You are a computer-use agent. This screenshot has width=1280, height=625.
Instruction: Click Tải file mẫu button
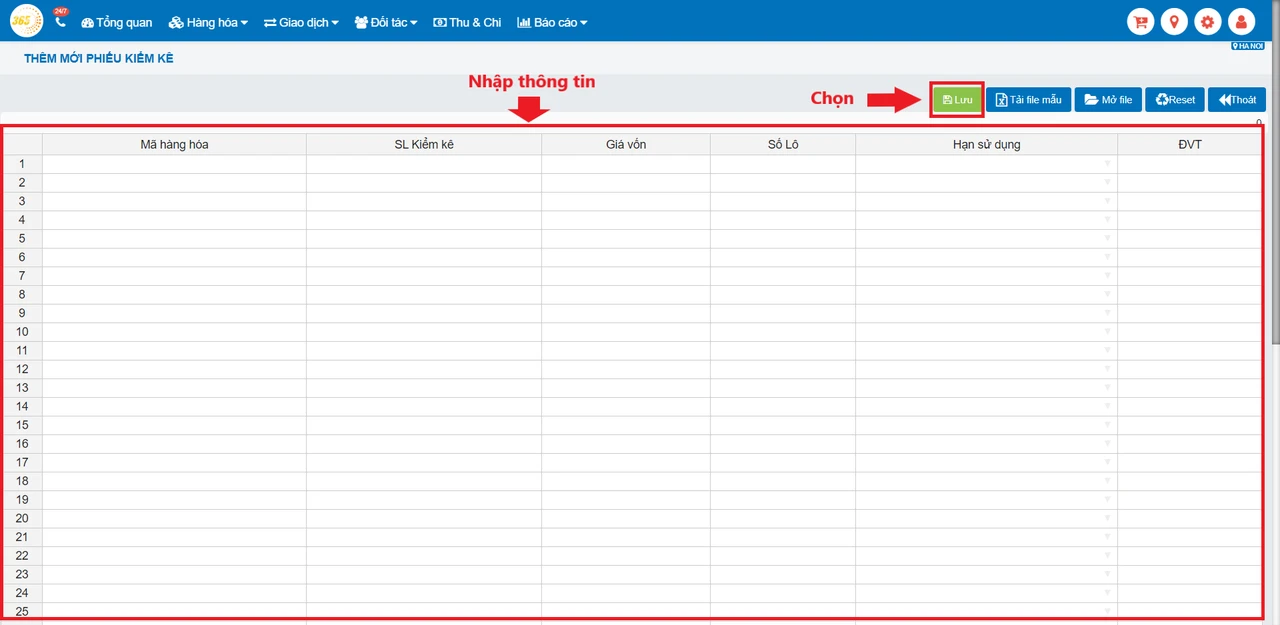click(x=1029, y=99)
